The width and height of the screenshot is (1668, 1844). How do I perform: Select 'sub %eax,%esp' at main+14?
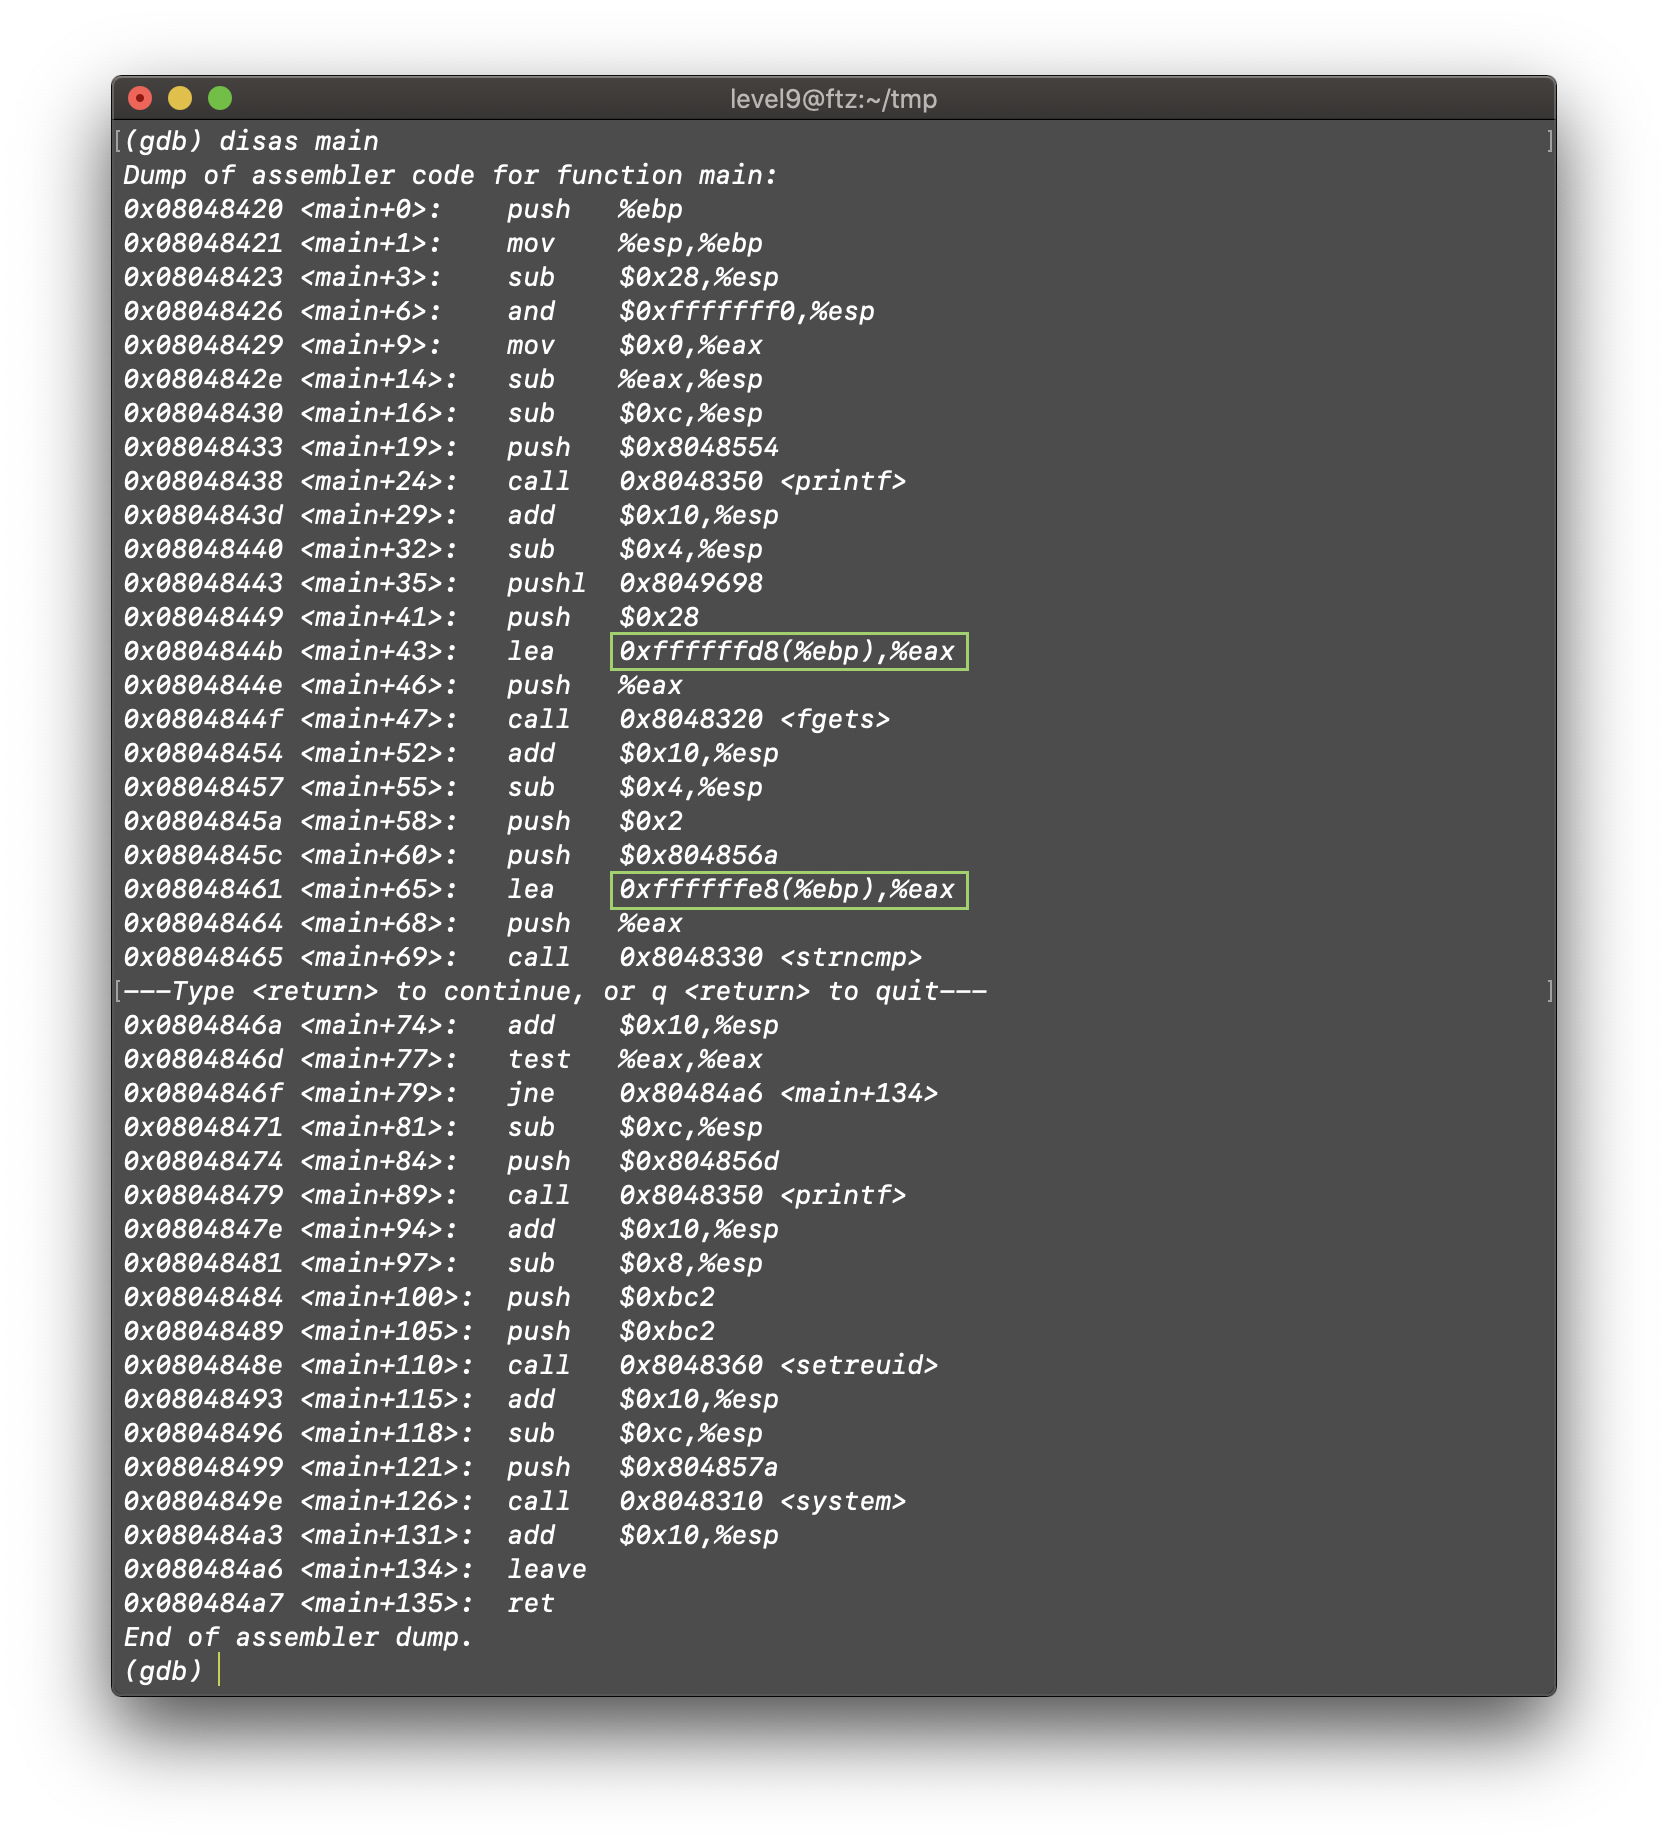point(634,379)
